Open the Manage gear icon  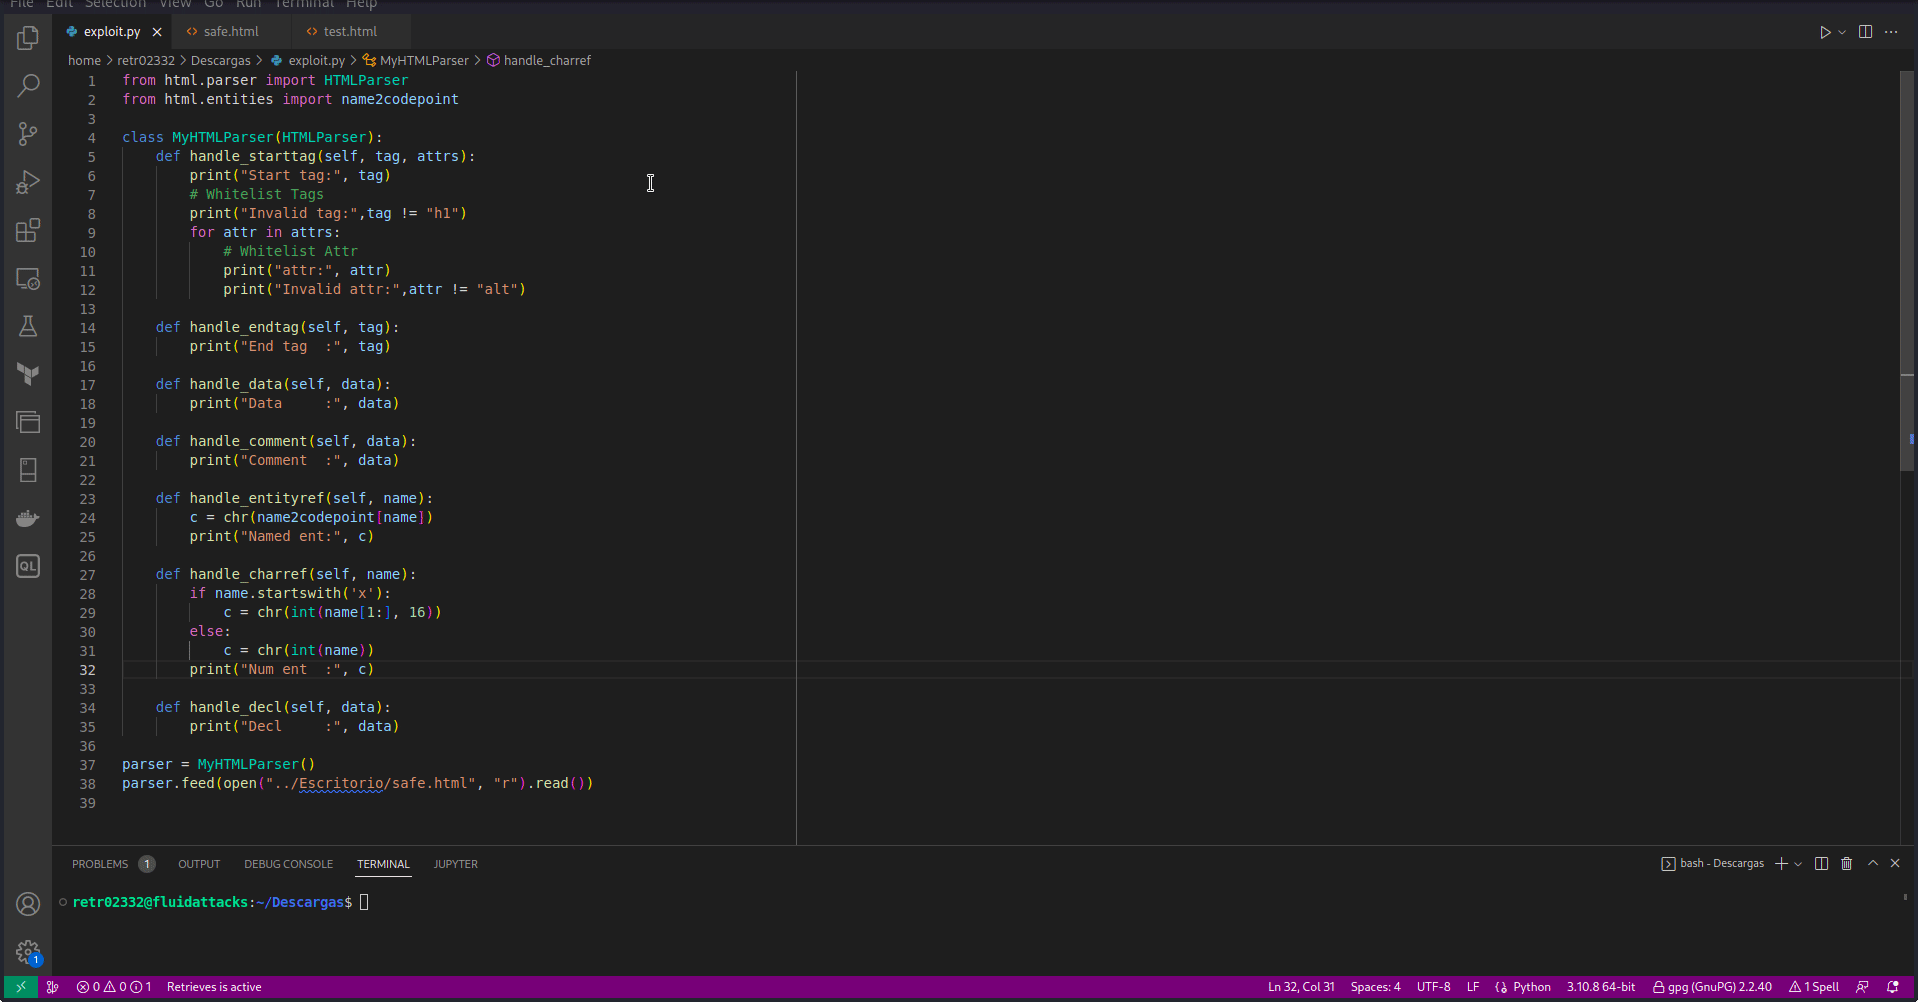pyautogui.click(x=28, y=952)
